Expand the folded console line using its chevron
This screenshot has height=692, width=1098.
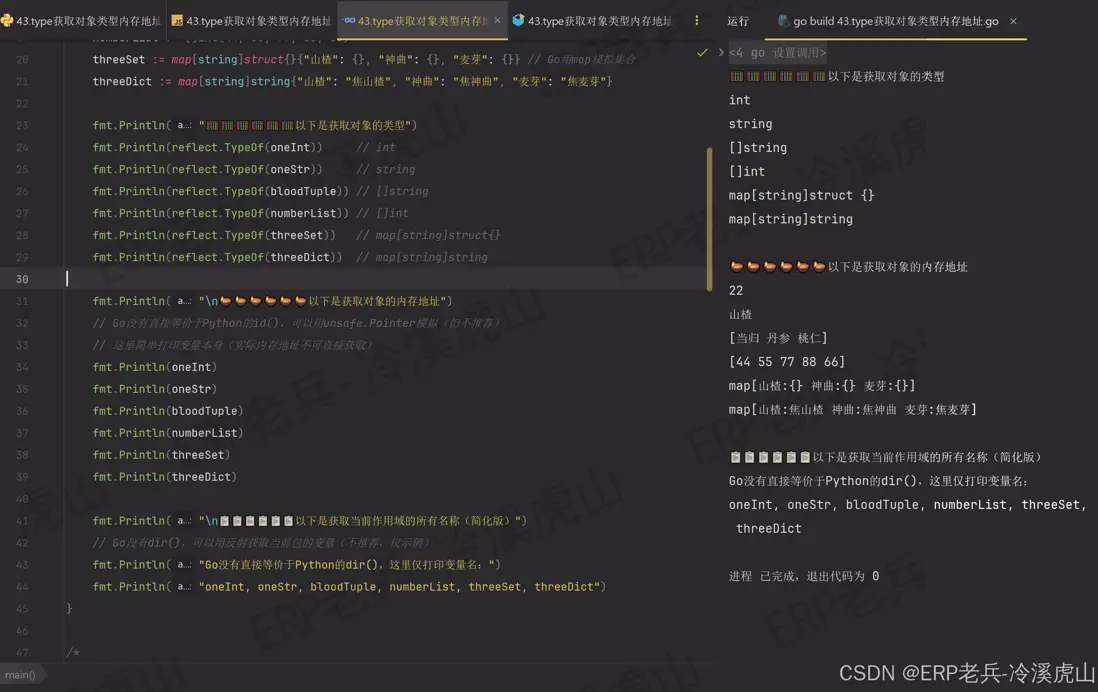click(720, 52)
